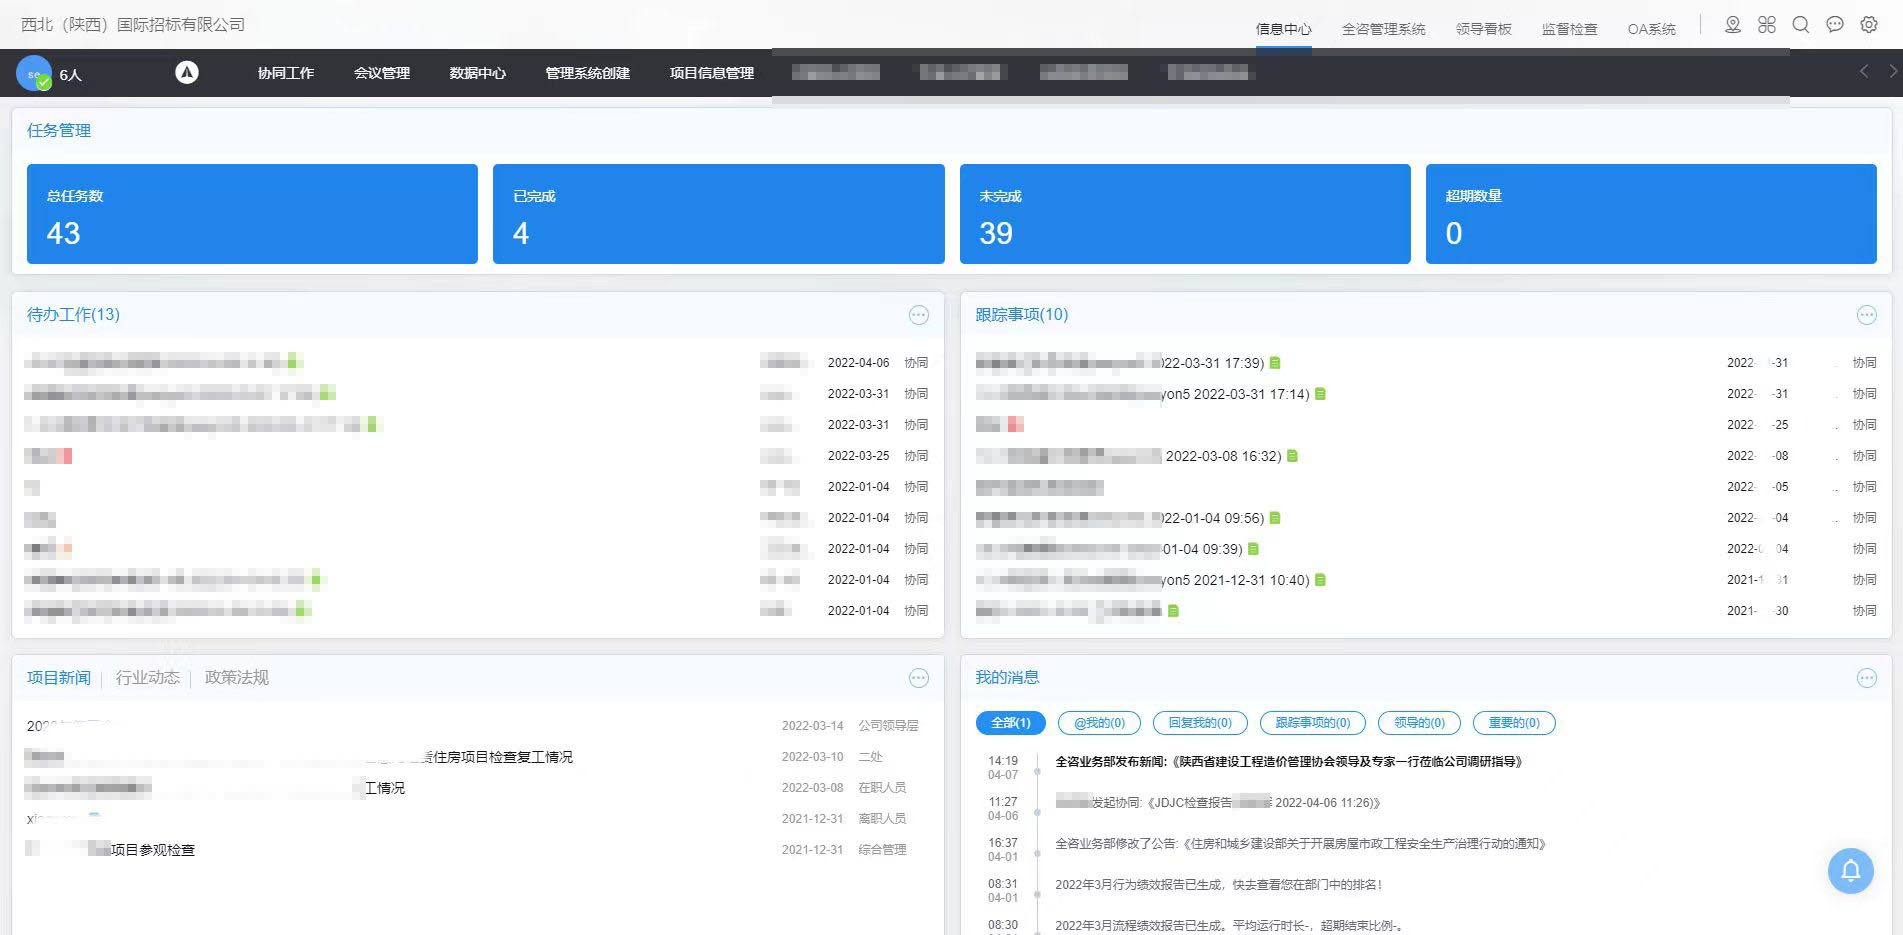Select the 全部(1) message filter
1903x935 pixels.
(1010, 722)
